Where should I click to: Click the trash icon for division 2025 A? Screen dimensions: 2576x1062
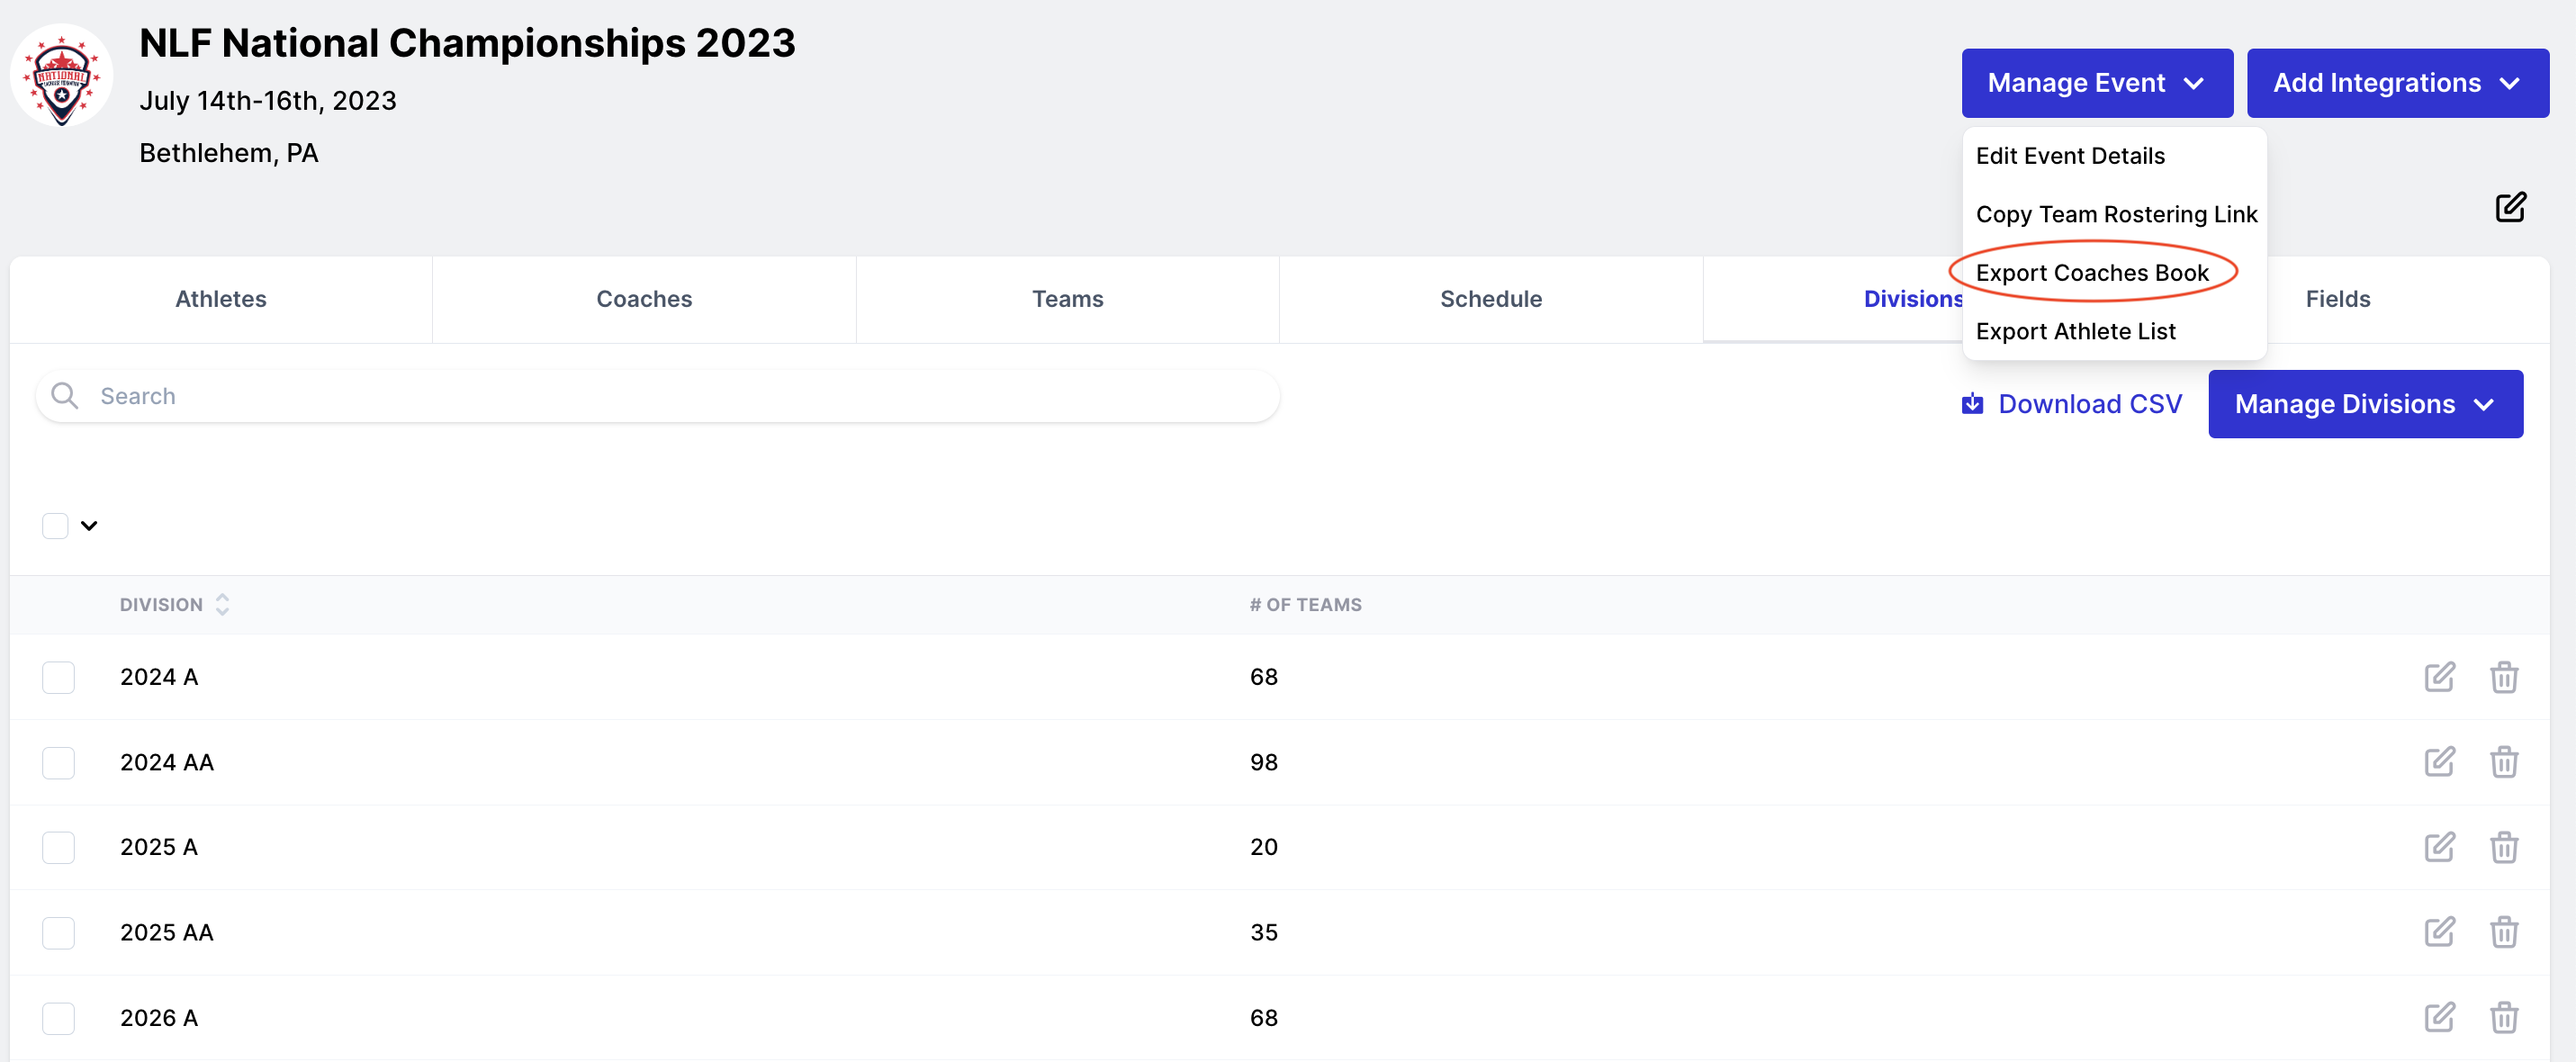2503,847
